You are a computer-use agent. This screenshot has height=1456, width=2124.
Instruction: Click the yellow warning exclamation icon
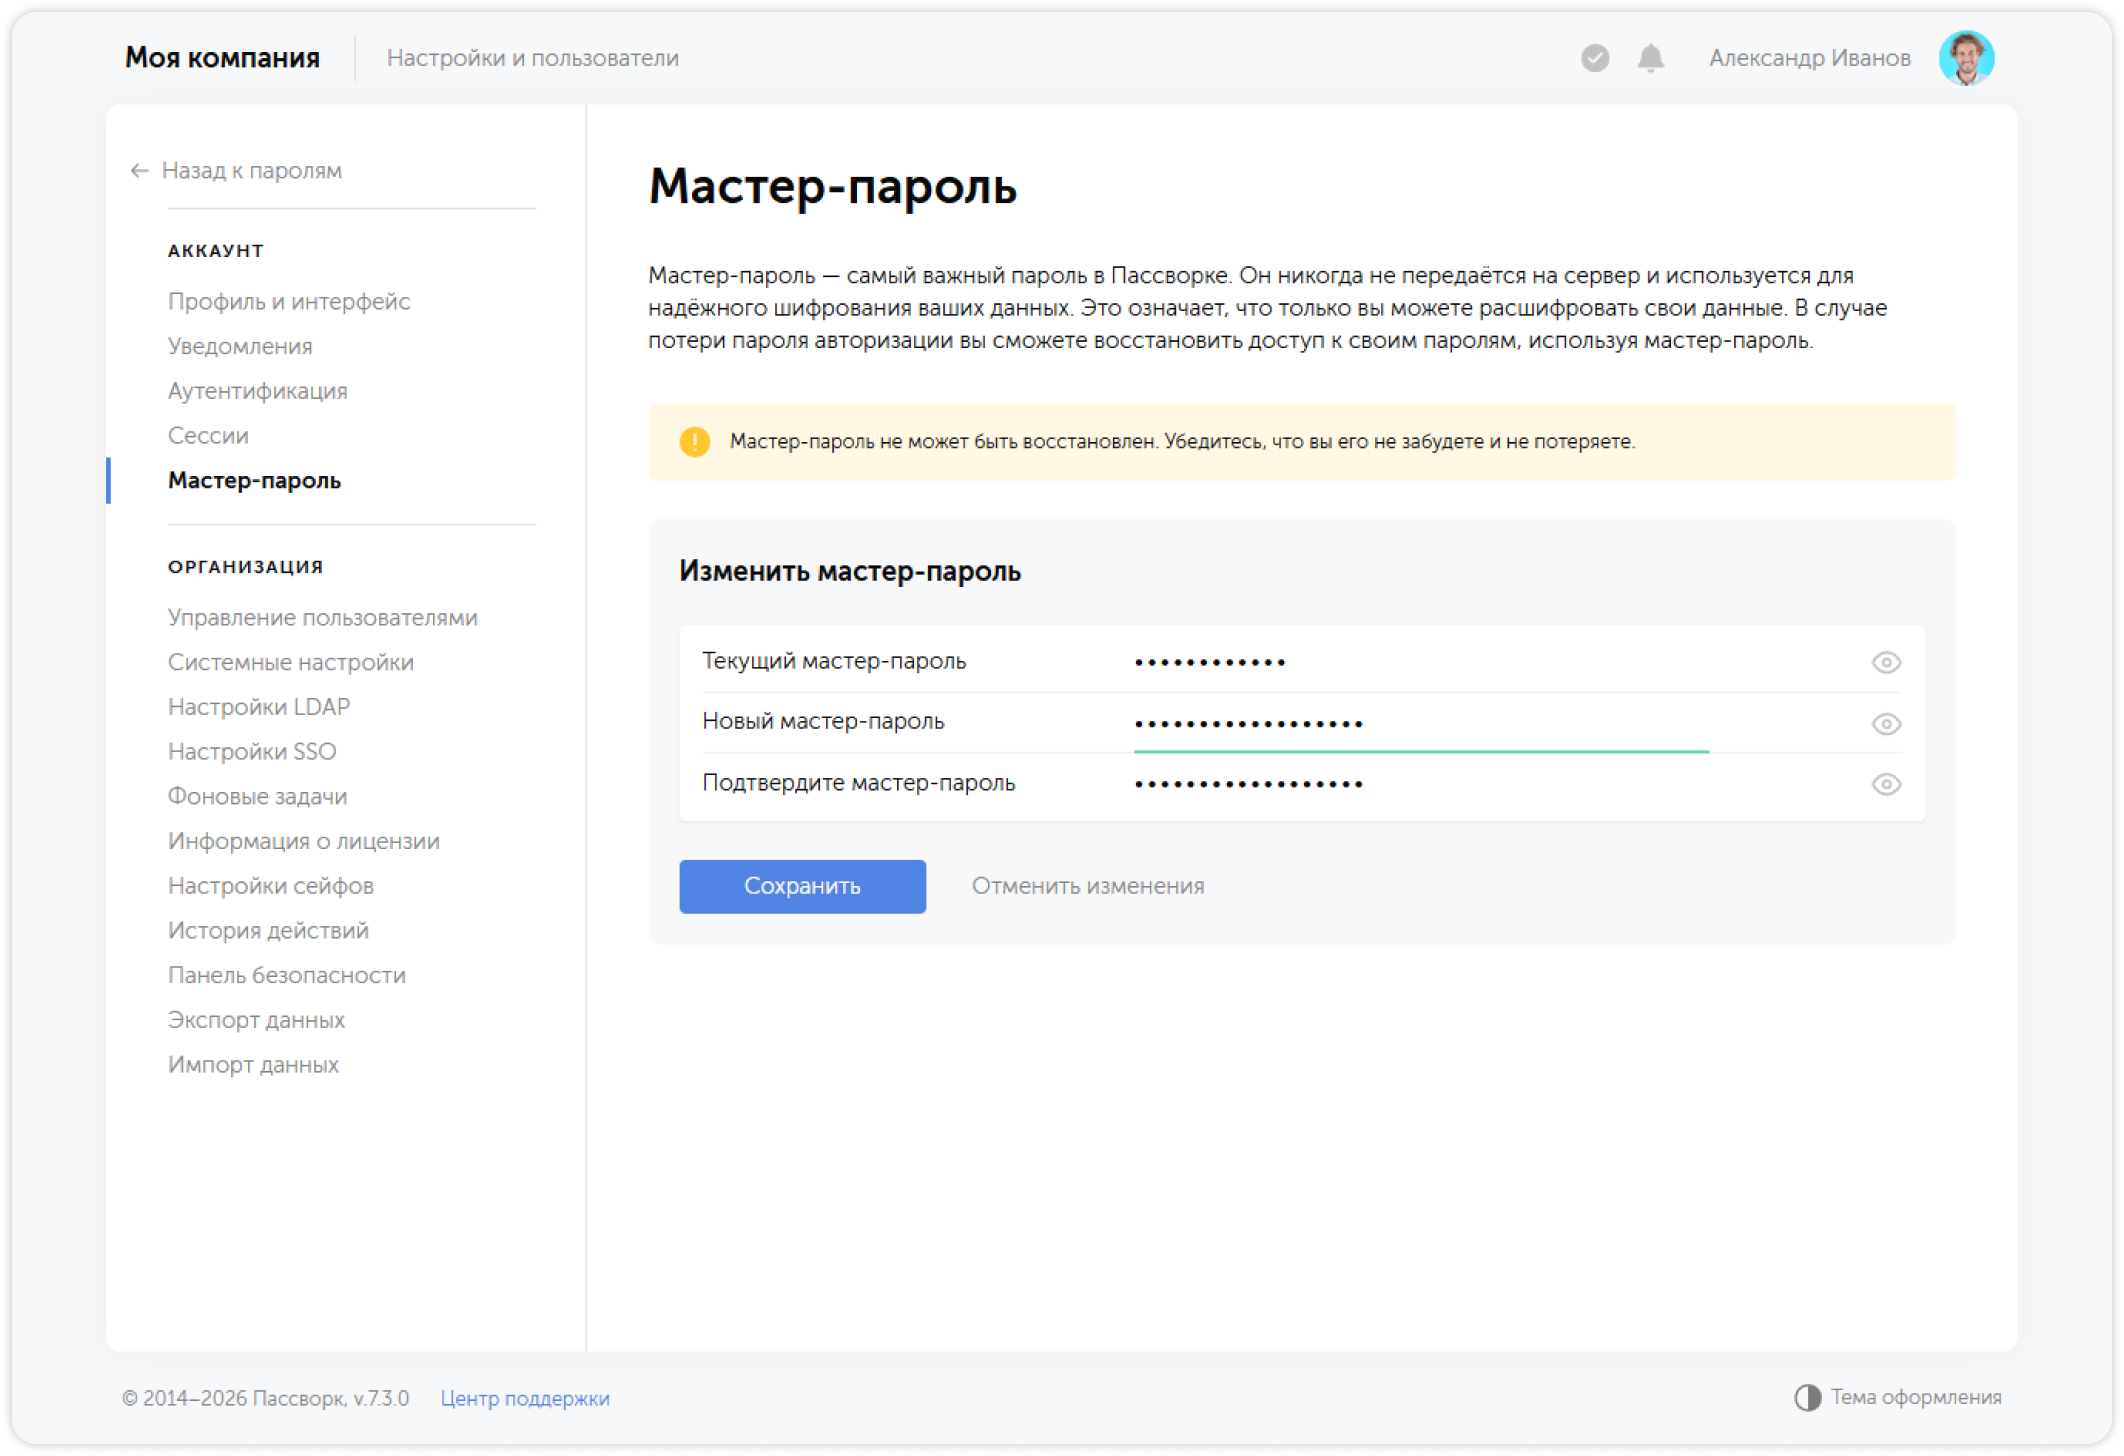695,442
